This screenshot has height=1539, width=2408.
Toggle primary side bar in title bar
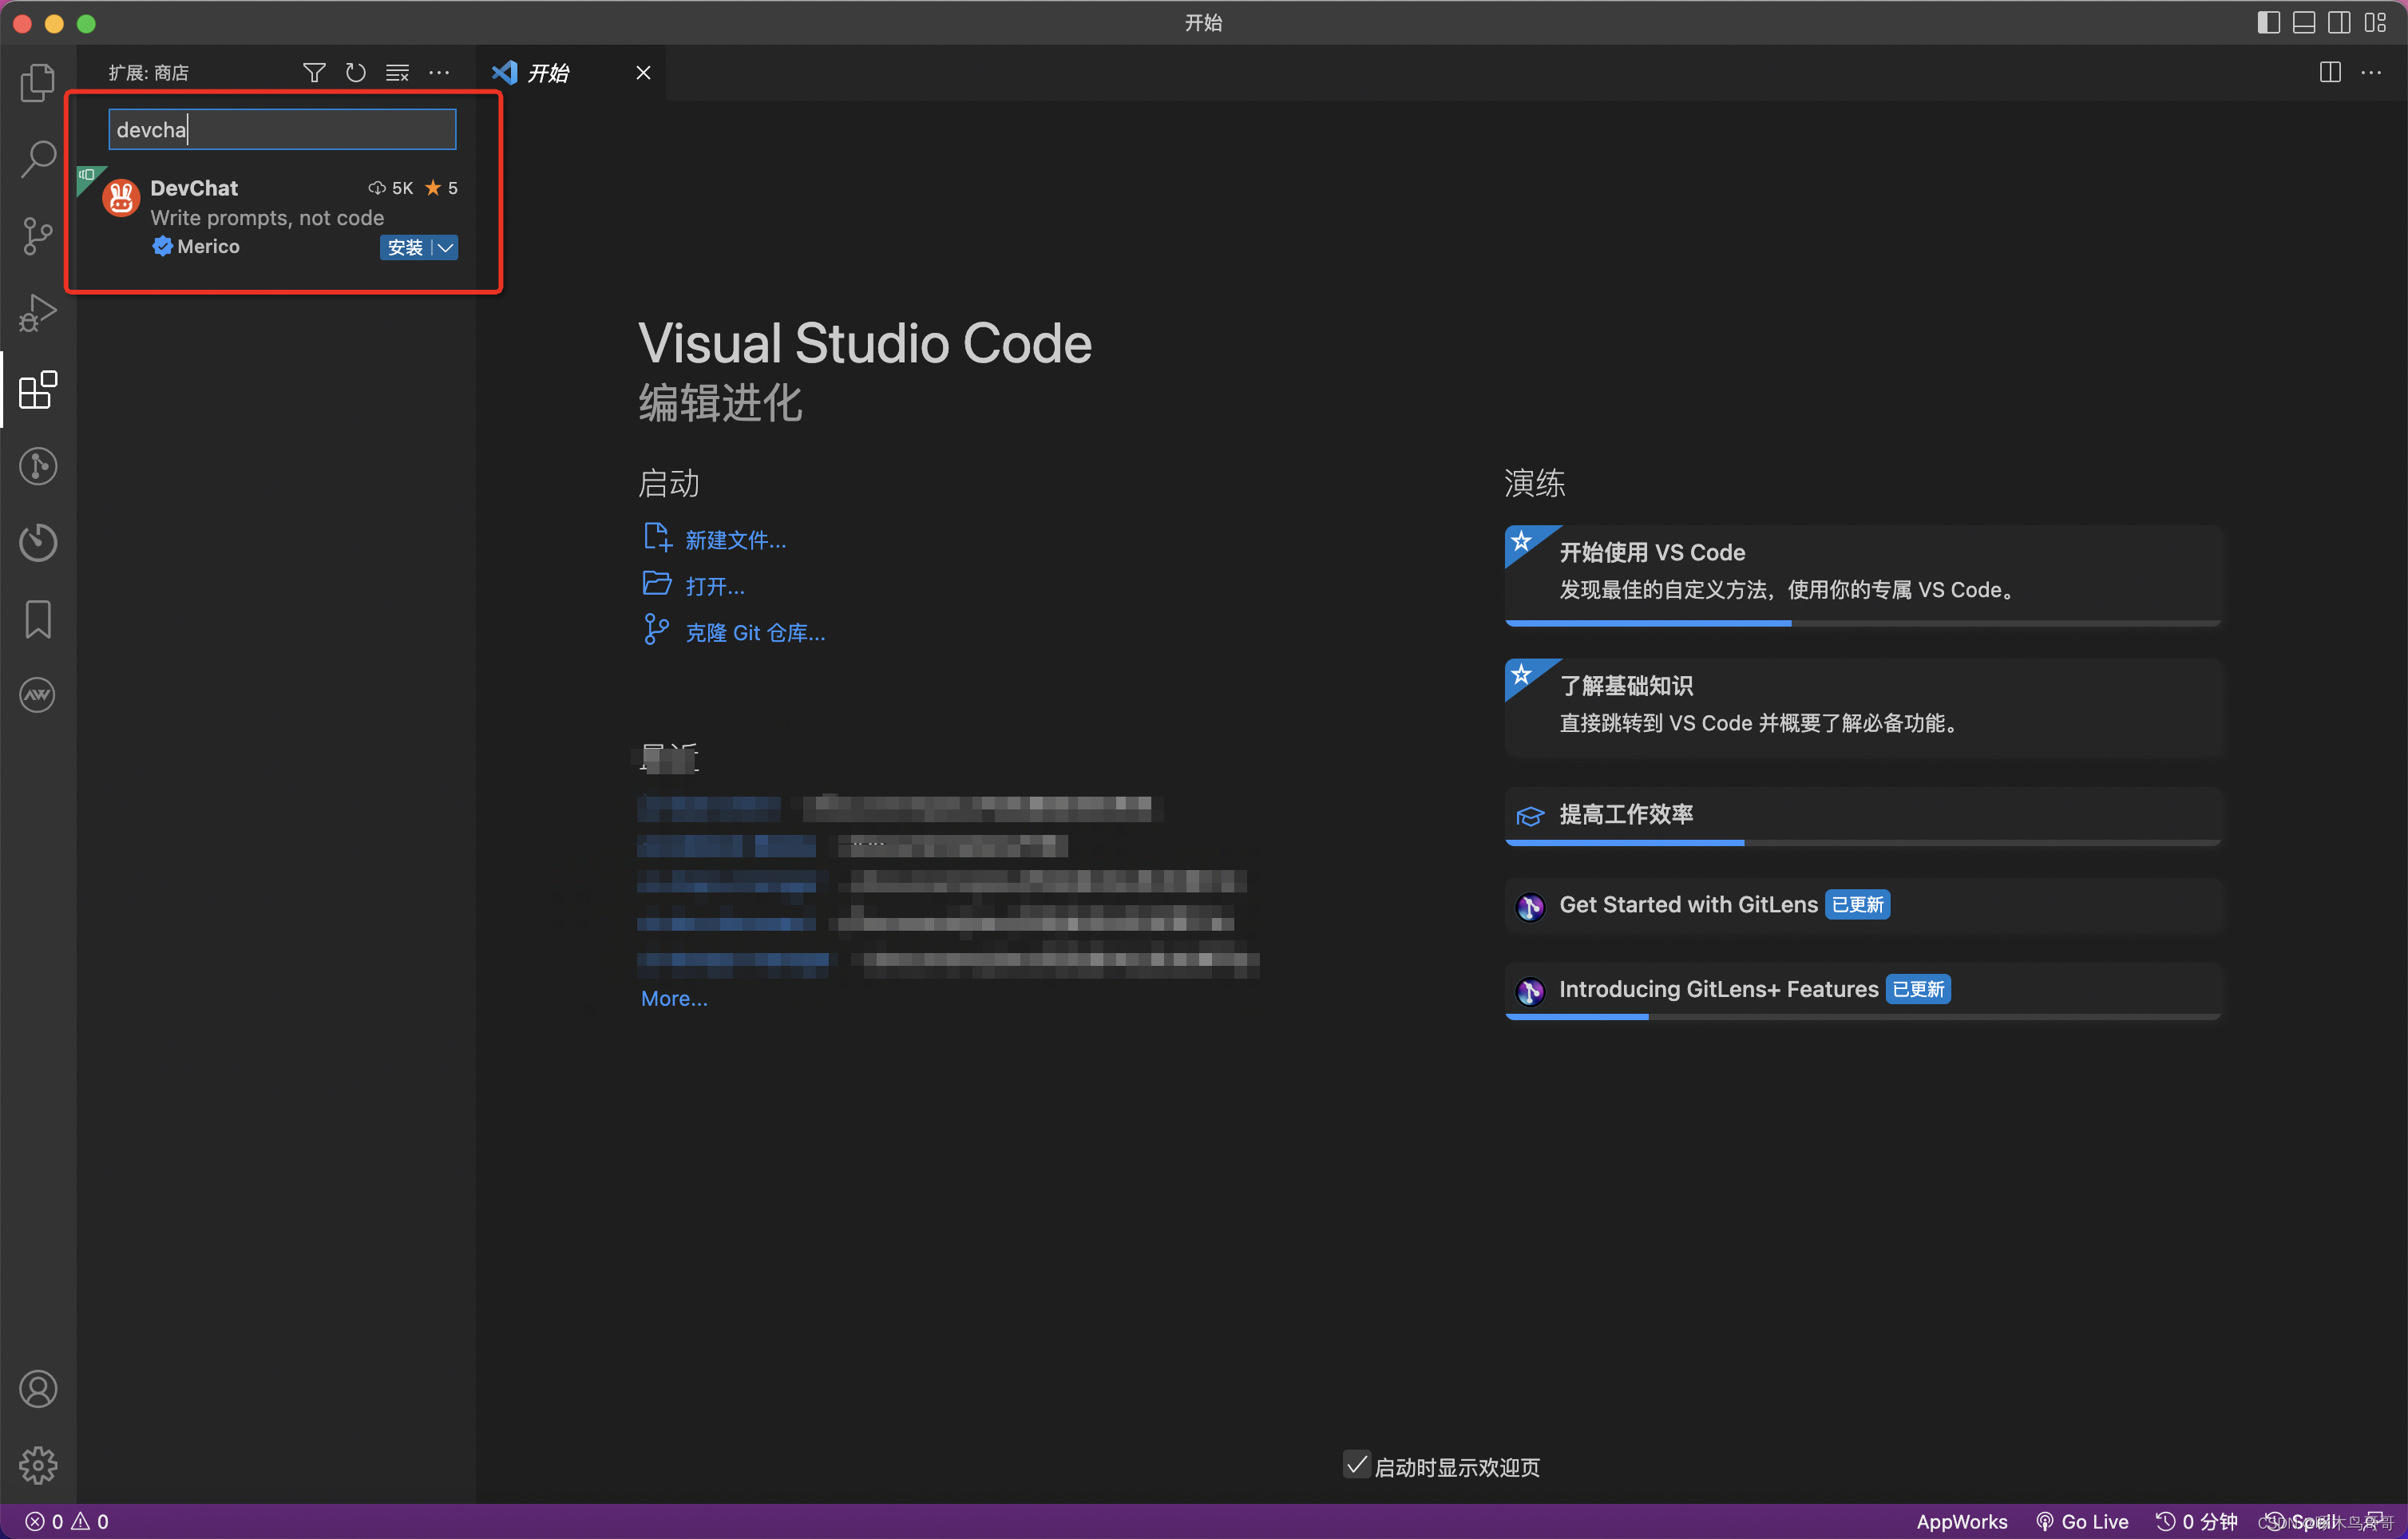tap(2269, 22)
